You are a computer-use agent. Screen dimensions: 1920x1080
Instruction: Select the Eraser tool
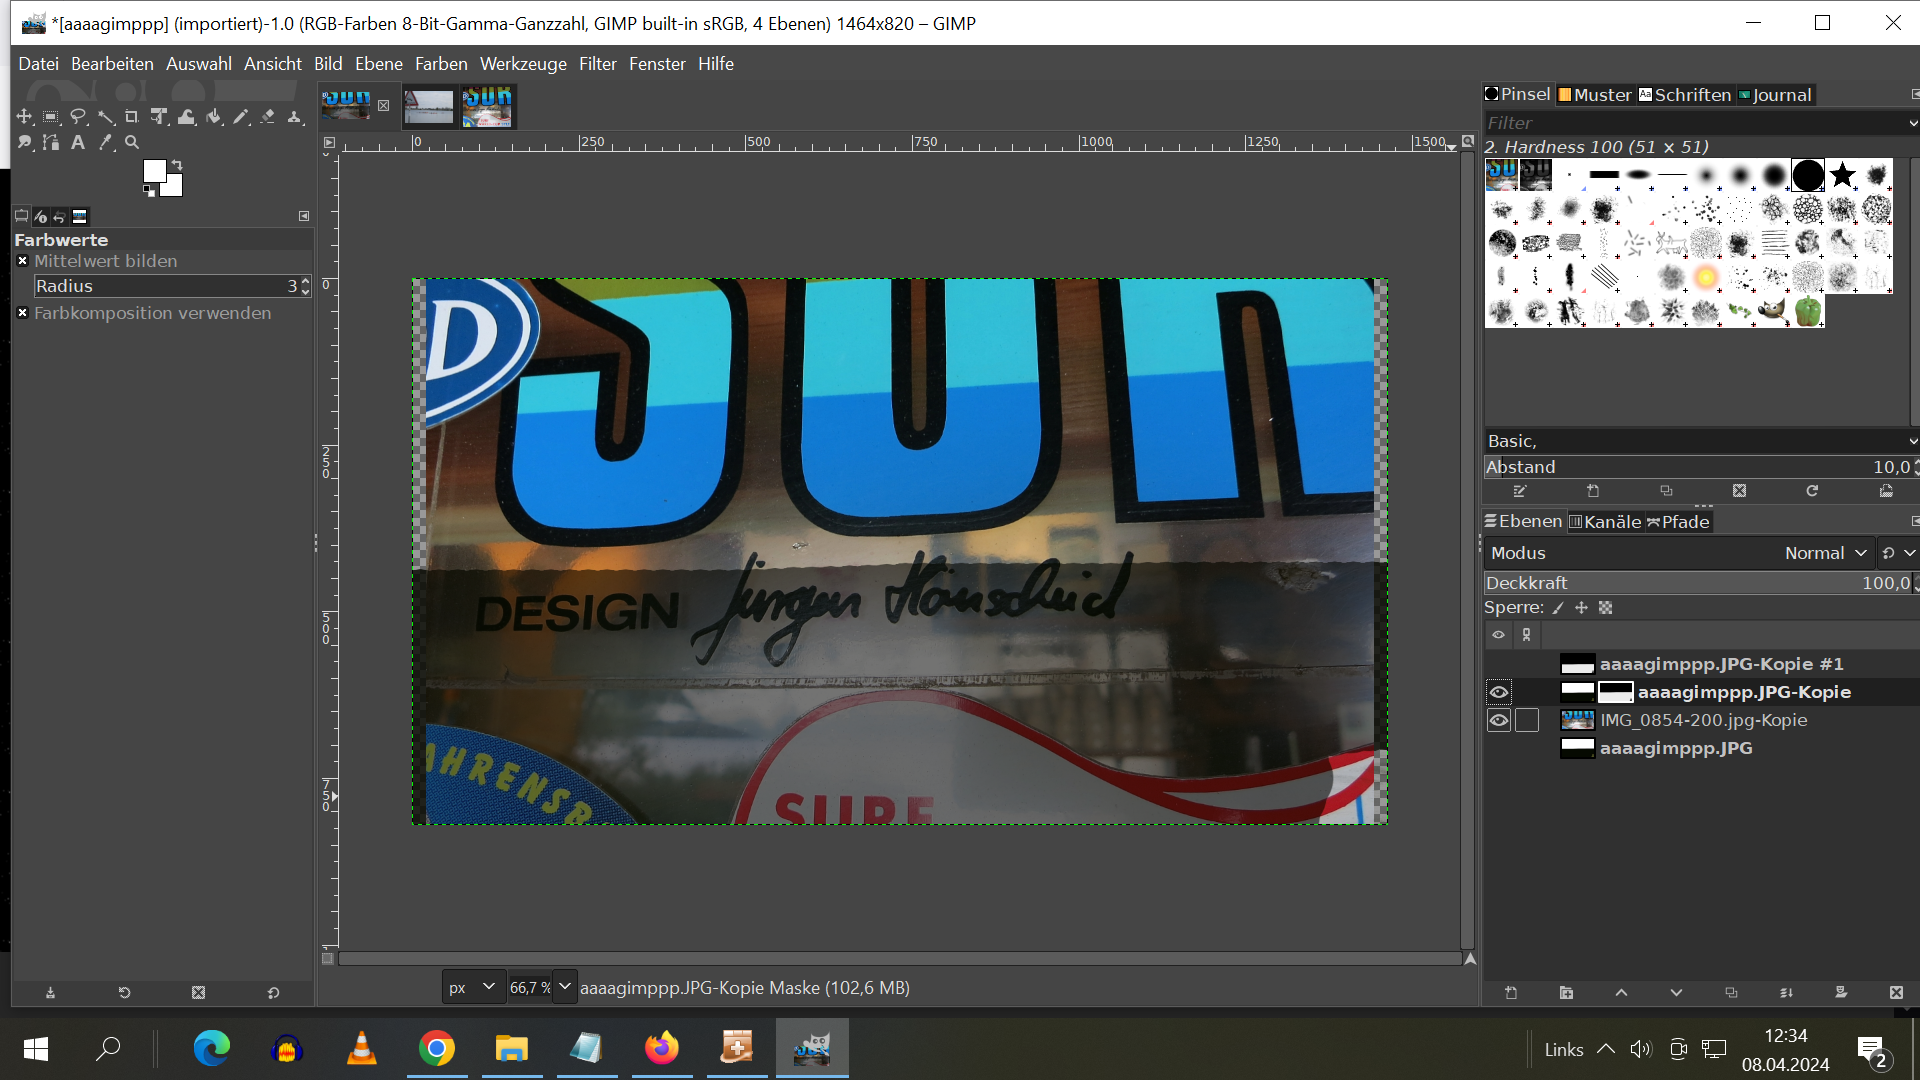tap(267, 117)
